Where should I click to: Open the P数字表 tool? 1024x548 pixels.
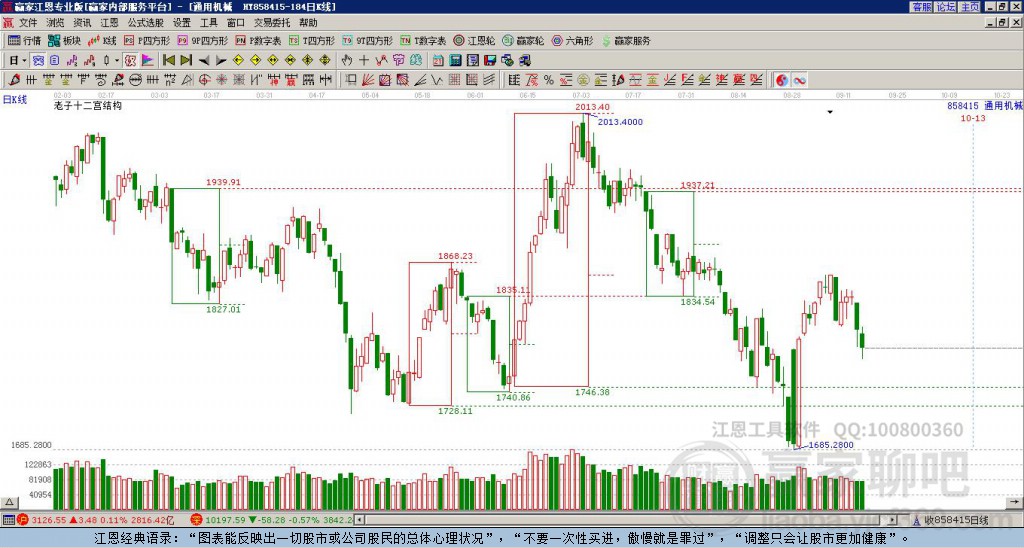tap(259, 40)
